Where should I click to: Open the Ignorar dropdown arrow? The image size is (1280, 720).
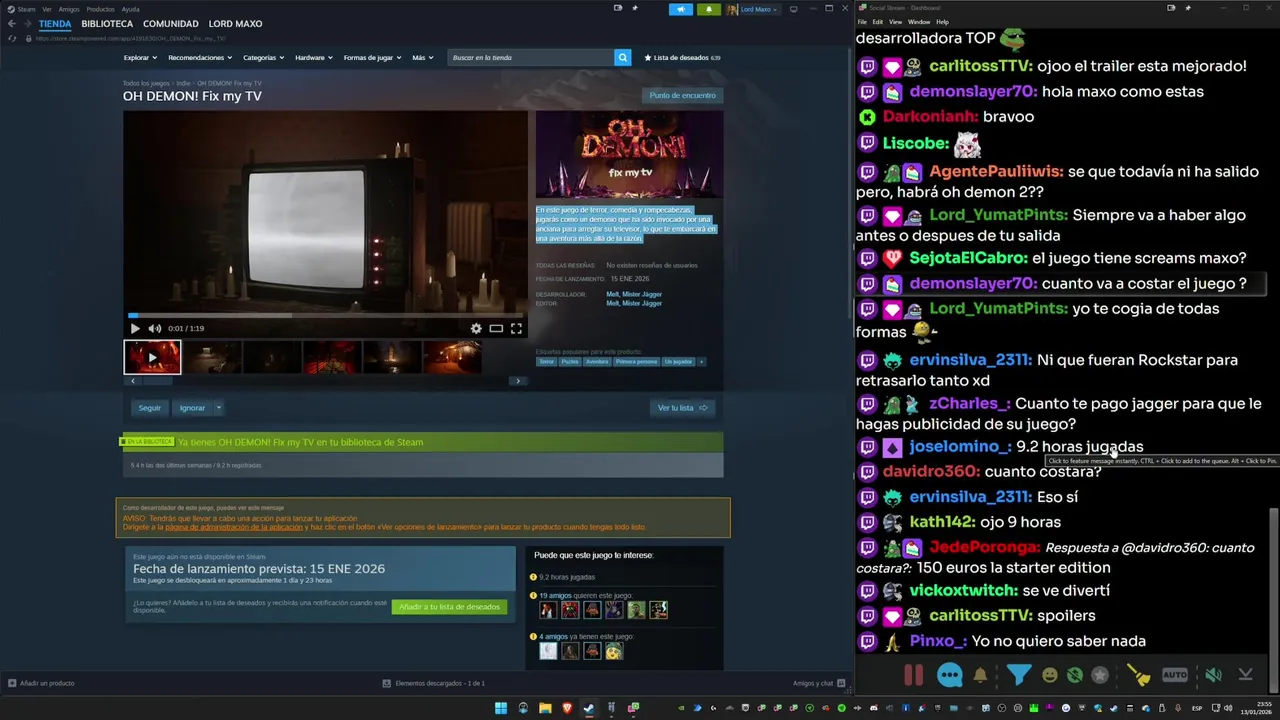point(218,408)
